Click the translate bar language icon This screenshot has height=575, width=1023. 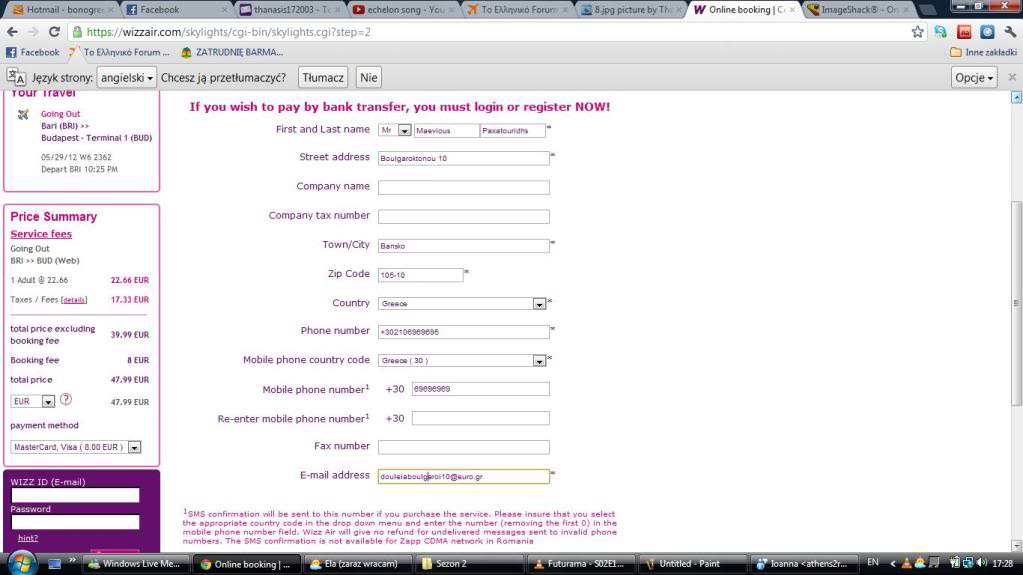[16, 77]
